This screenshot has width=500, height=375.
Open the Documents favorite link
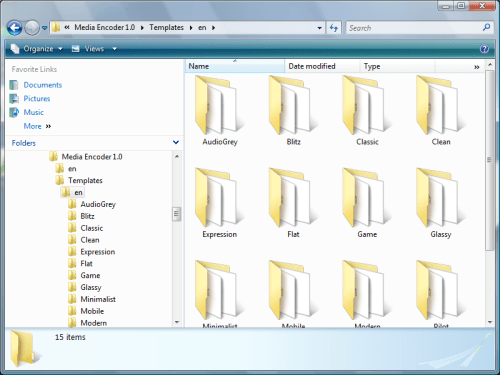click(43, 85)
